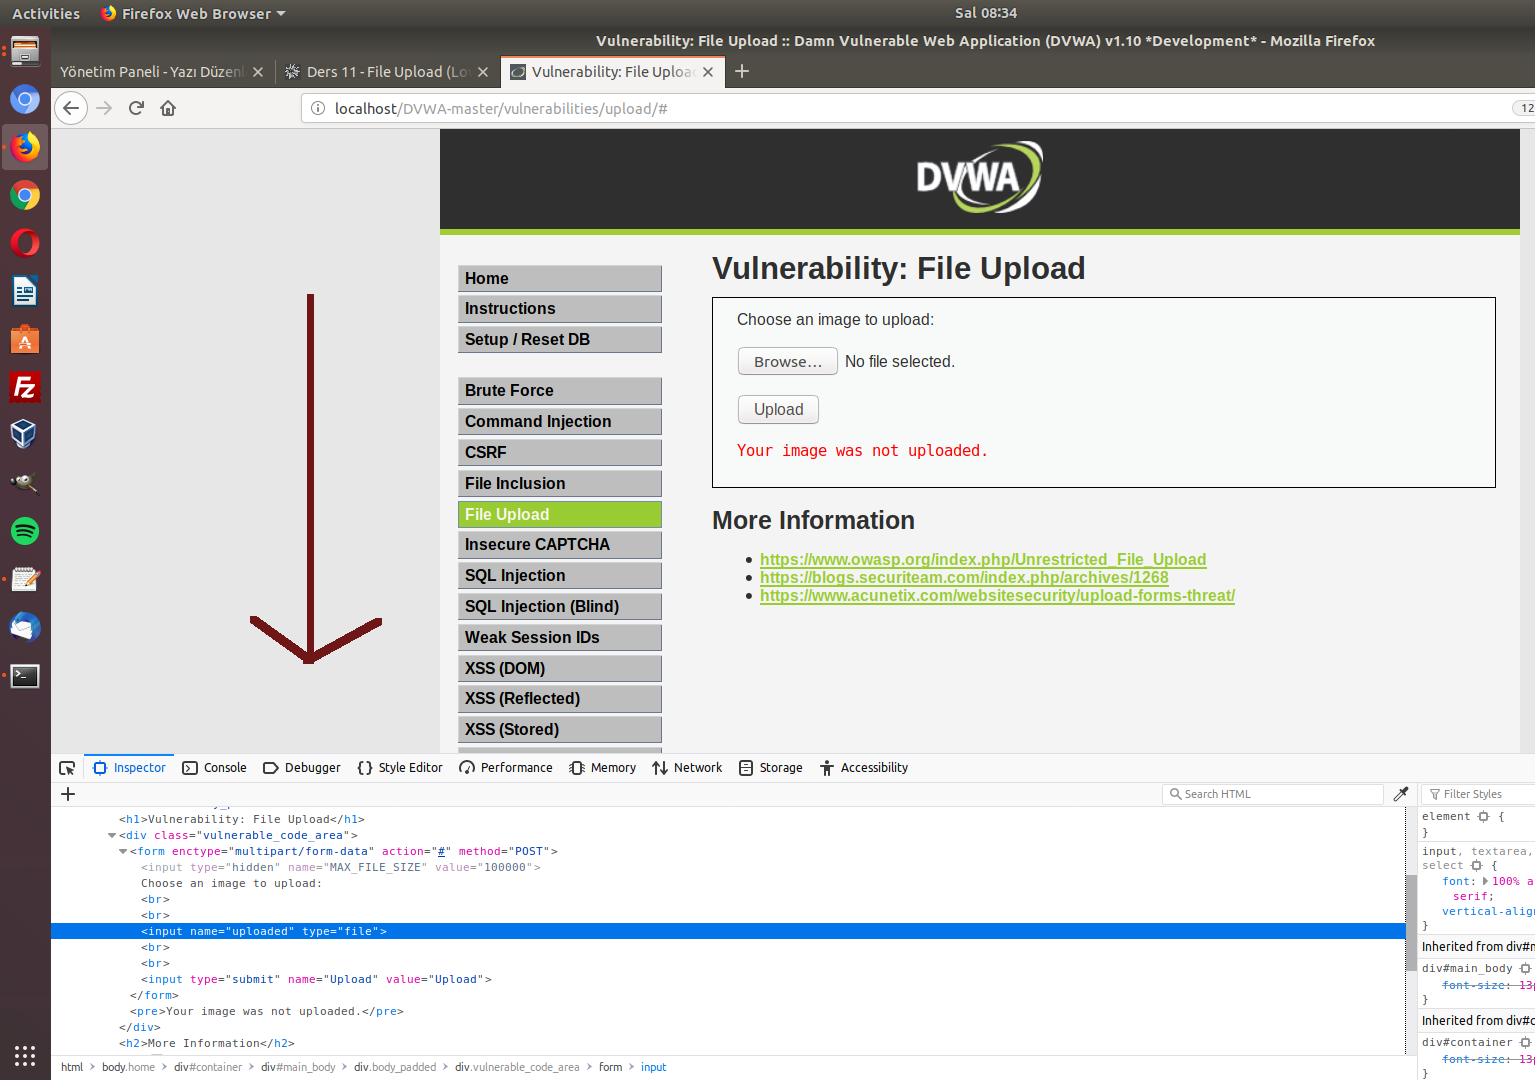Expand the font property arrow in rules

tap(1486, 882)
